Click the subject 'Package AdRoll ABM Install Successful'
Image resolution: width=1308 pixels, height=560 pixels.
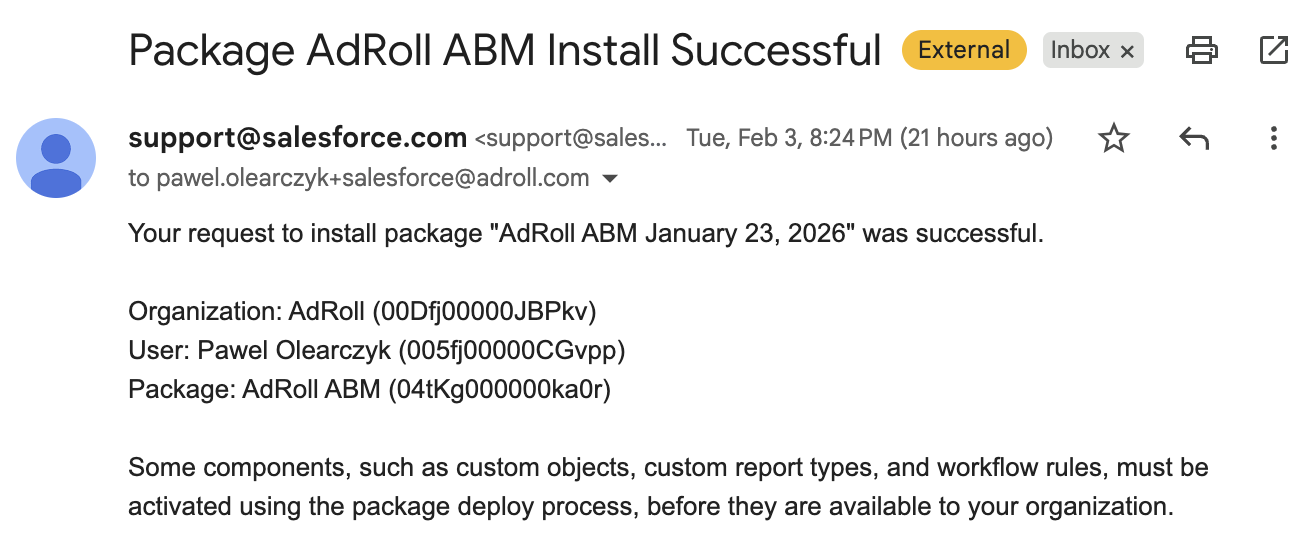[505, 50]
